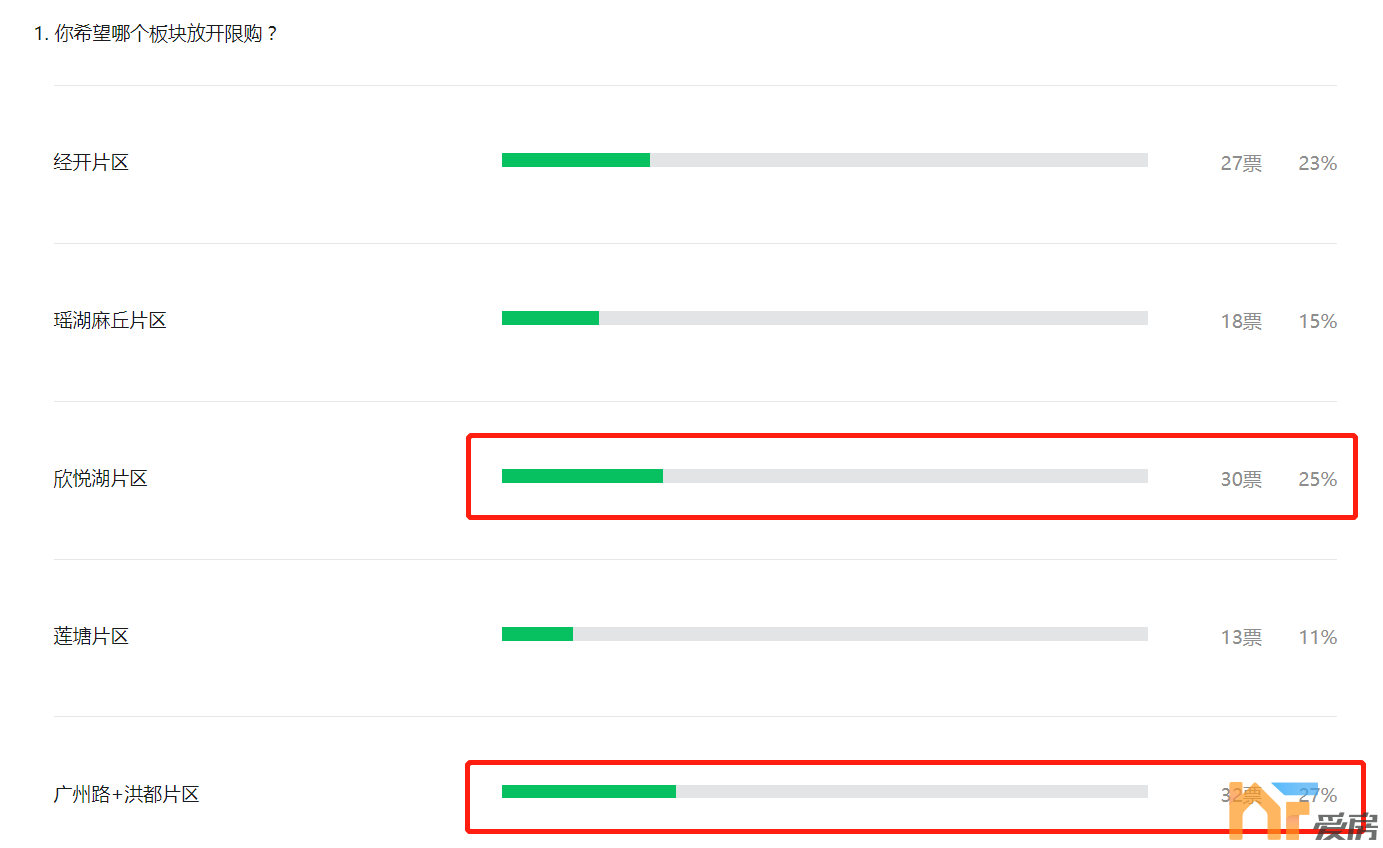This screenshot has height=848, width=1383.
Task: Select the 广州路+洪都片区 option label
Action: pos(126,794)
